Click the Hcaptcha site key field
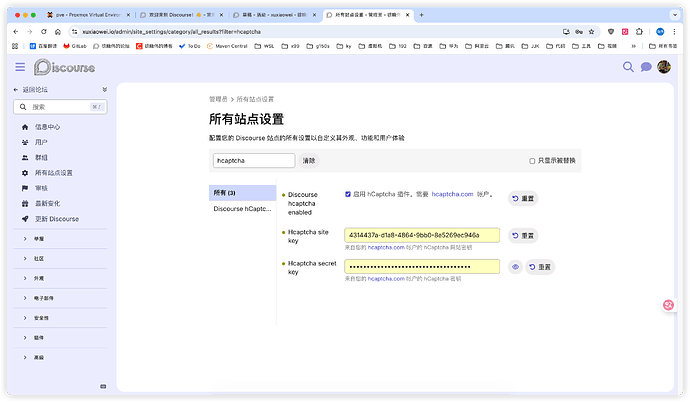690x402 pixels. pyautogui.click(x=421, y=236)
